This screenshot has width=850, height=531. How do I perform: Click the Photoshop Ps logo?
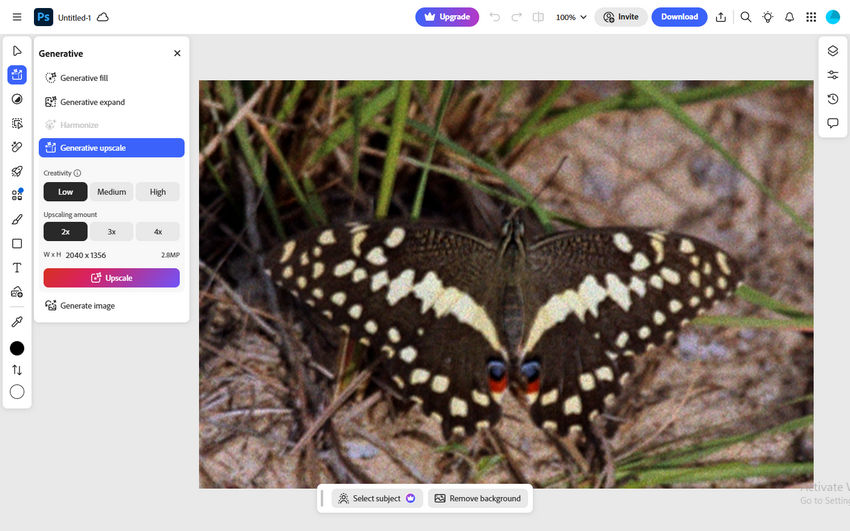click(x=43, y=17)
